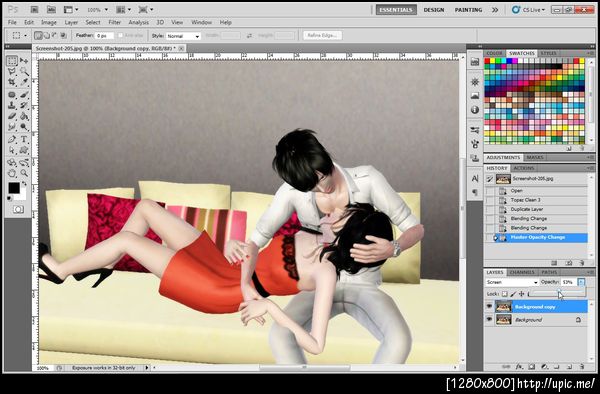Select the Crop tool
600x394 pixels.
coord(12,82)
